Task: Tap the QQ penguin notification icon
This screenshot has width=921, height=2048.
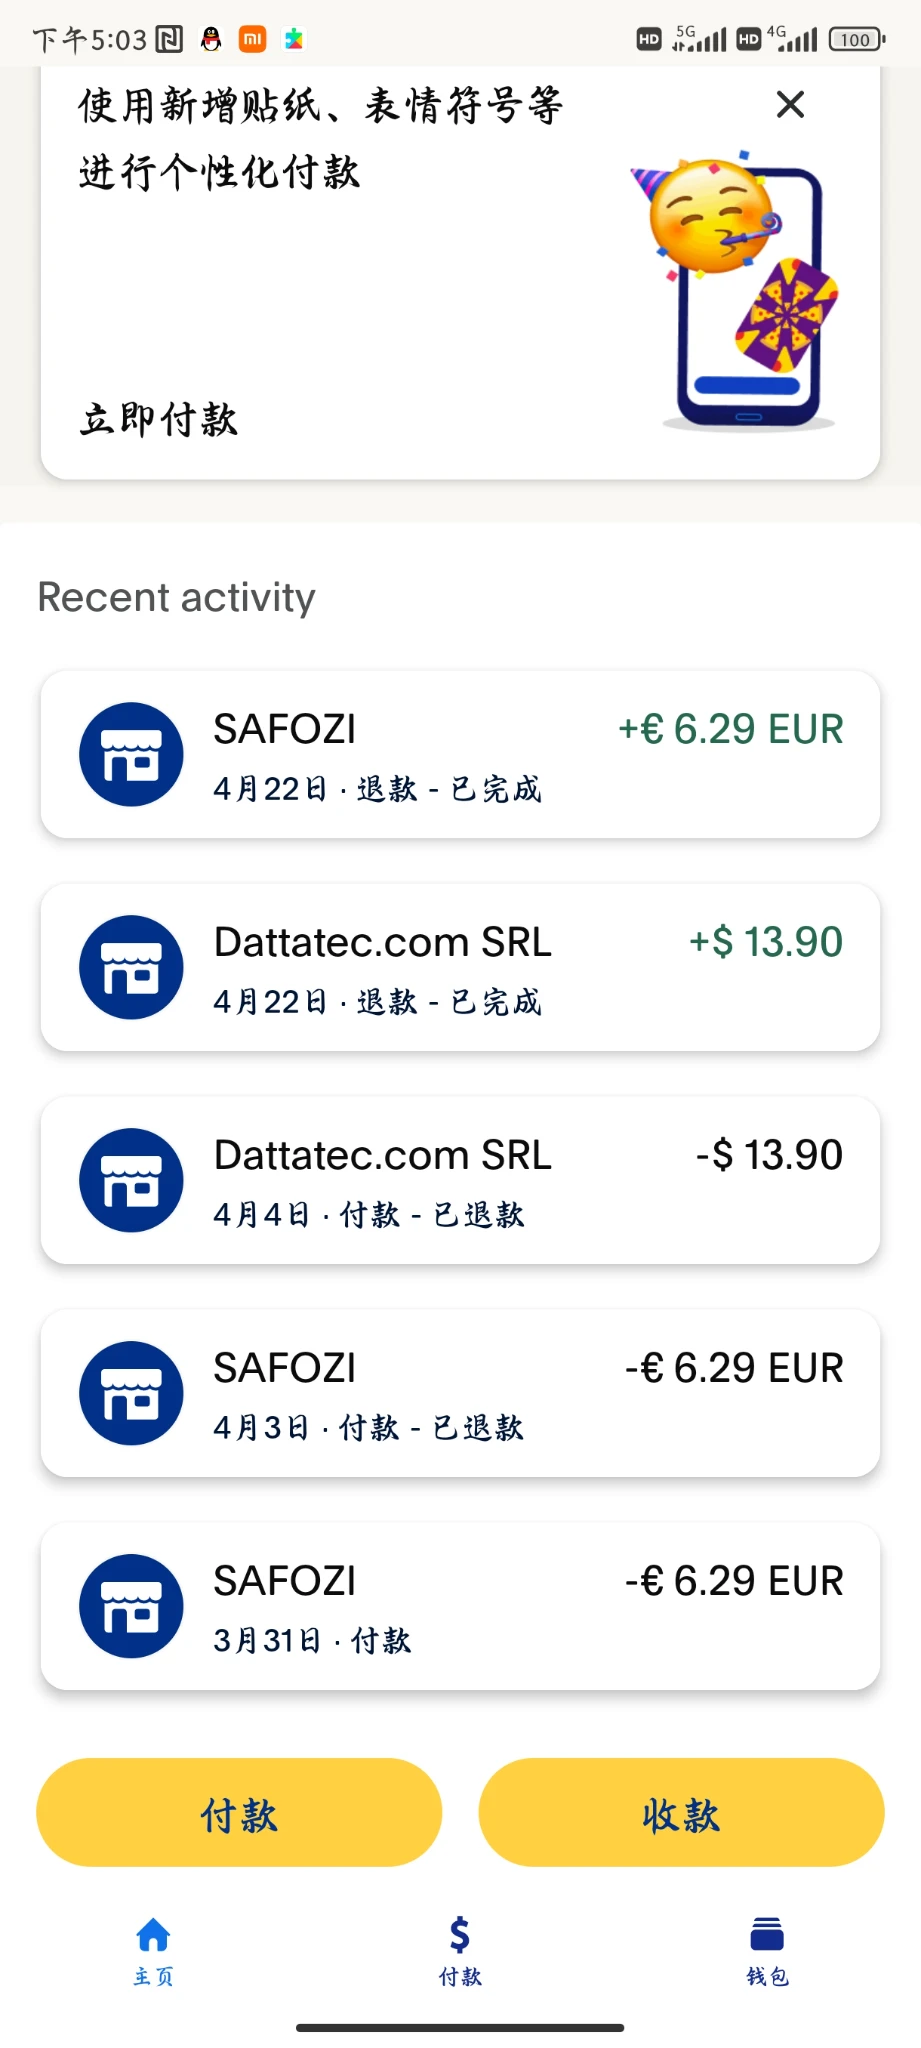Action: (x=210, y=39)
